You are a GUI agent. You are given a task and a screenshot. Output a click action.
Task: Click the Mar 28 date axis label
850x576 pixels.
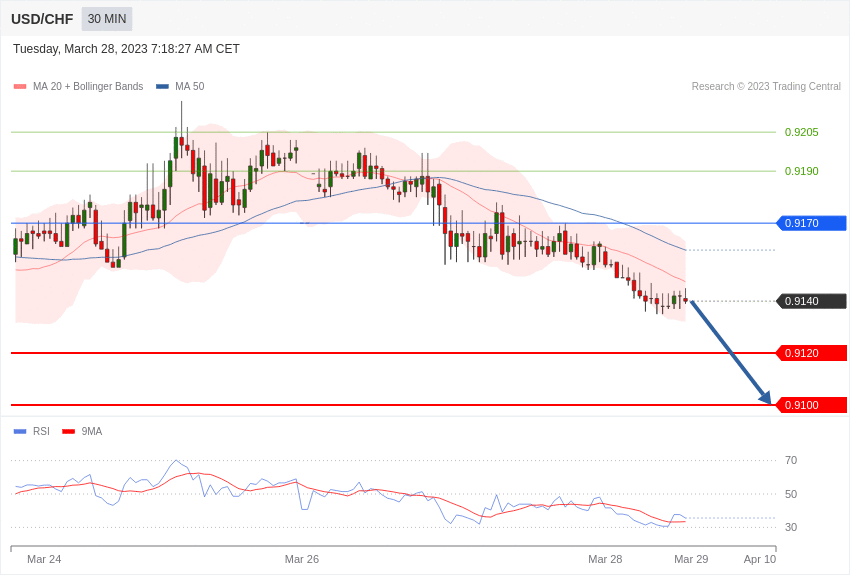click(605, 559)
